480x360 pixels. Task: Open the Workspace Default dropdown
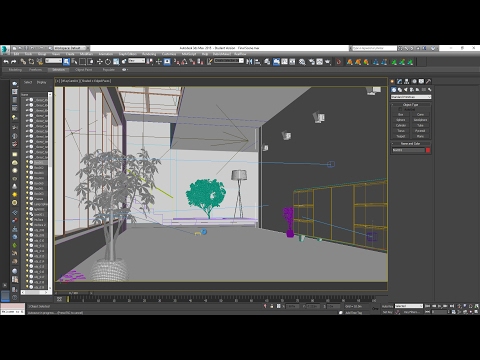coord(70,48)
